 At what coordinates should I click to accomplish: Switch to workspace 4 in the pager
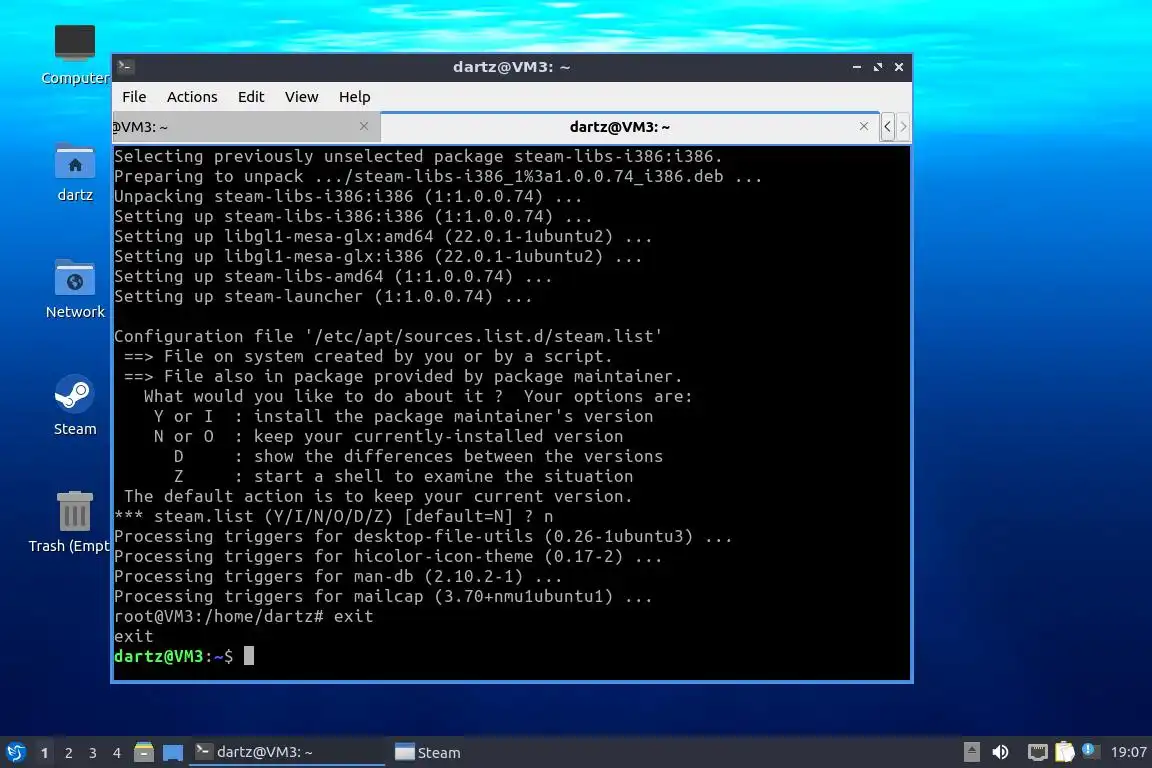point(117,753)
